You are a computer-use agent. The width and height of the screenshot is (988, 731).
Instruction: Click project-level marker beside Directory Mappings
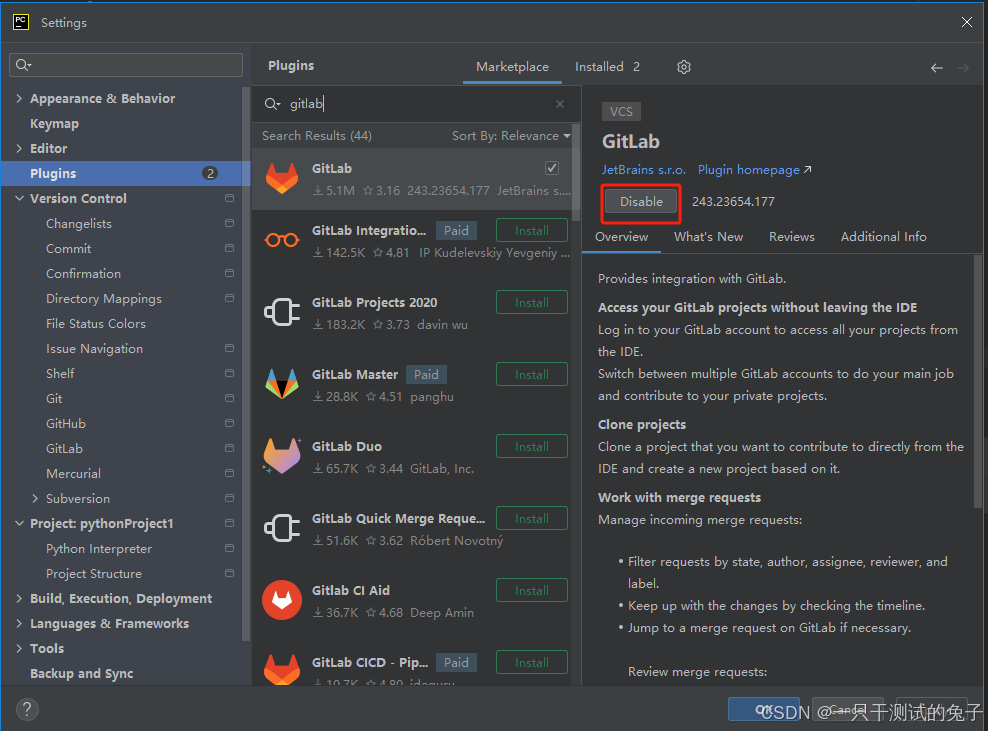229,298
